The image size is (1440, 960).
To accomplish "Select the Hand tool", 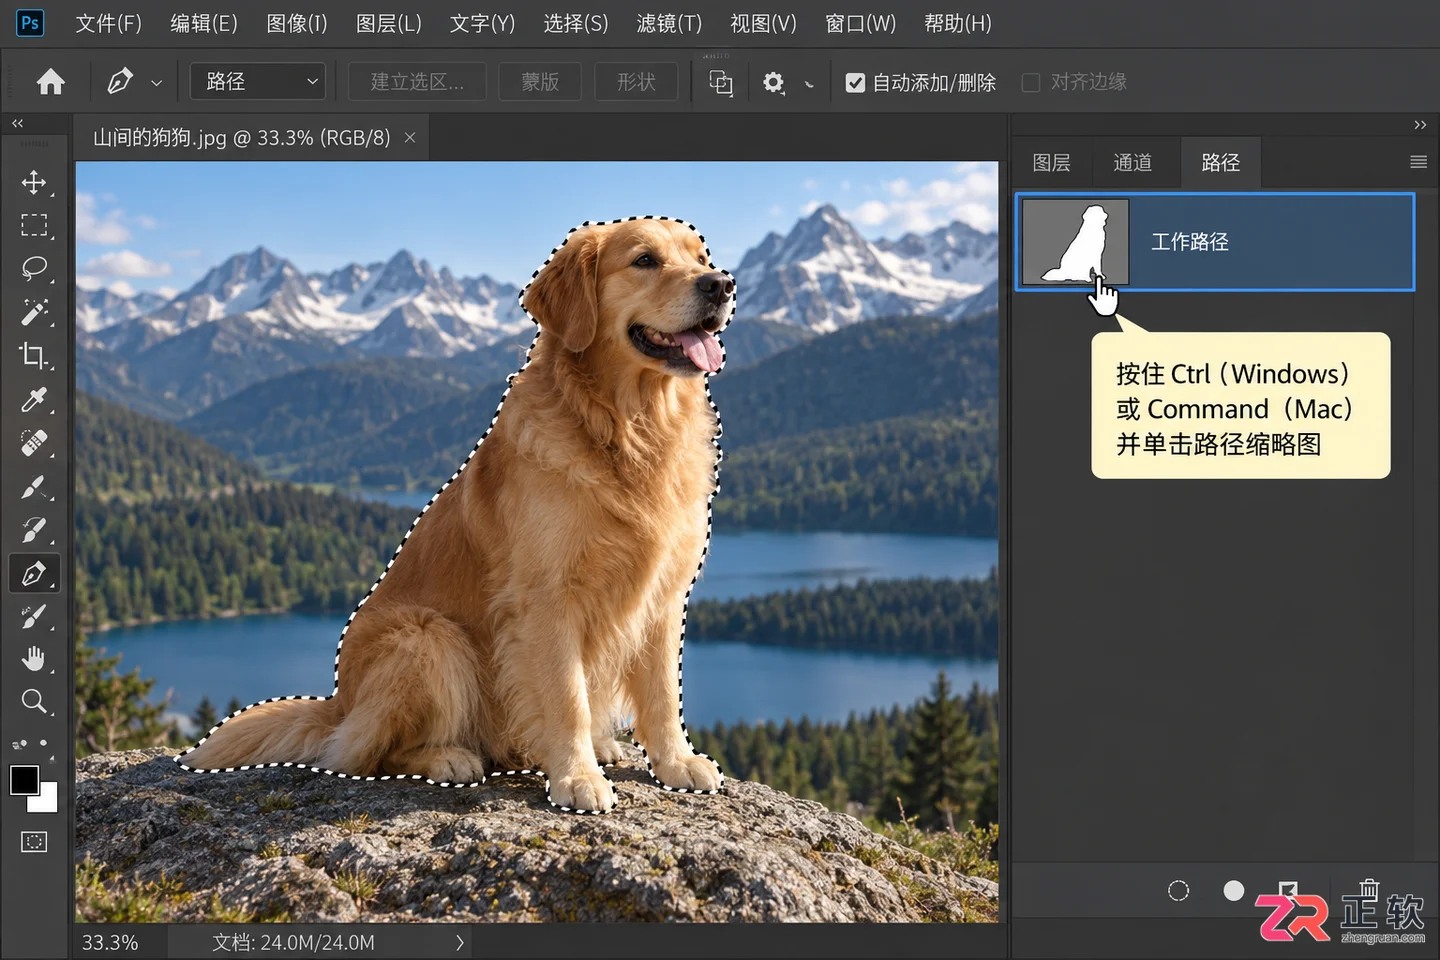I will (x=34, y=659).
